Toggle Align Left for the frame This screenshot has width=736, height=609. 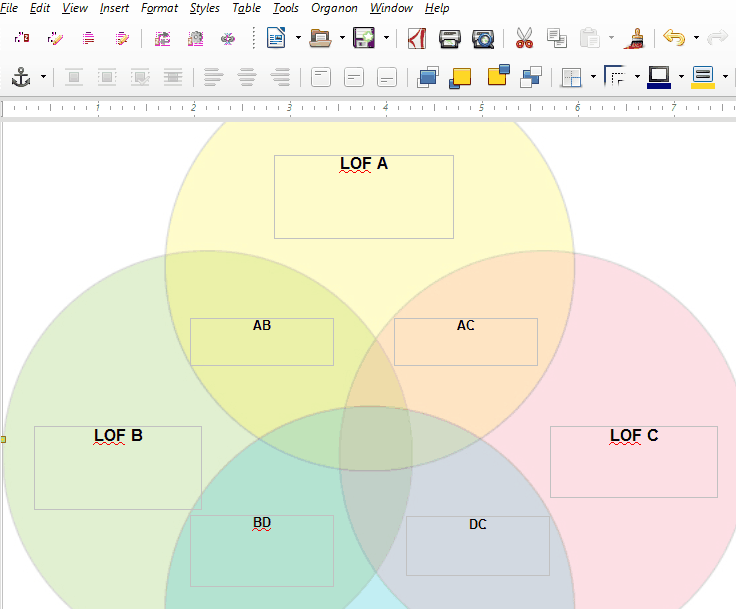point(214,77)
